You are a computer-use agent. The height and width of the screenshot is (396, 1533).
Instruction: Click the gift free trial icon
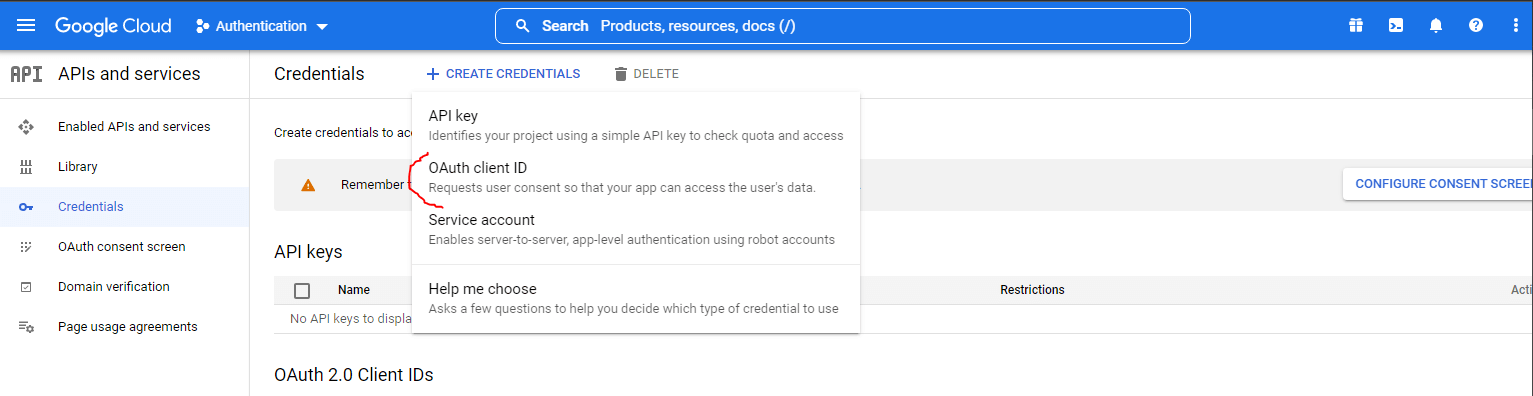pos(1356,26)
